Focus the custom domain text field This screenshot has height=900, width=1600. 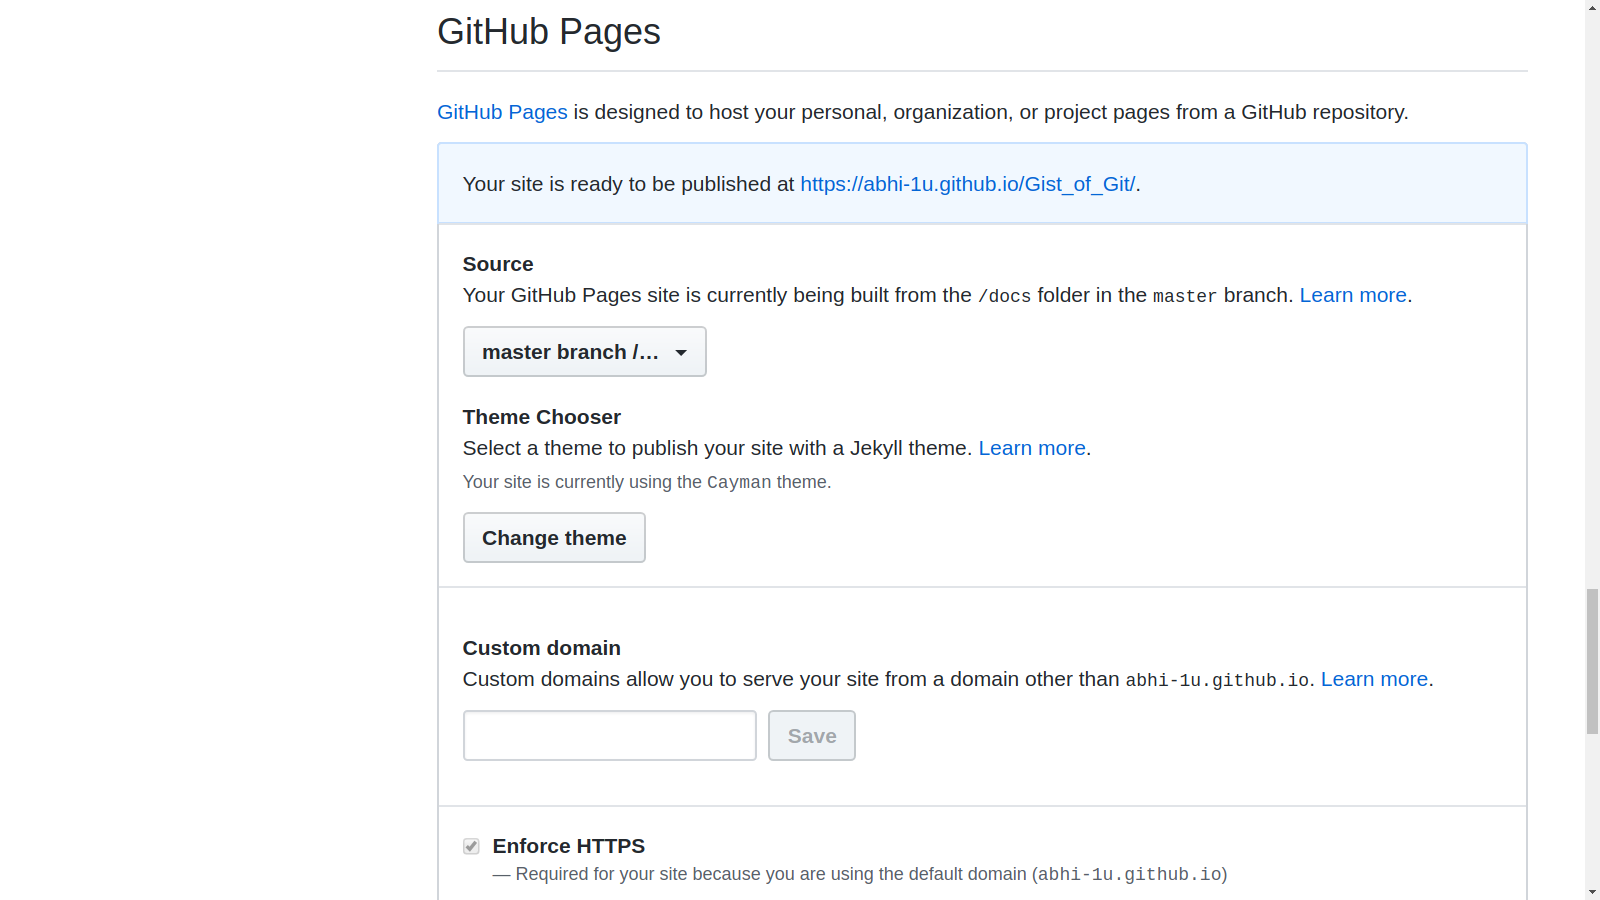point(610,736)
